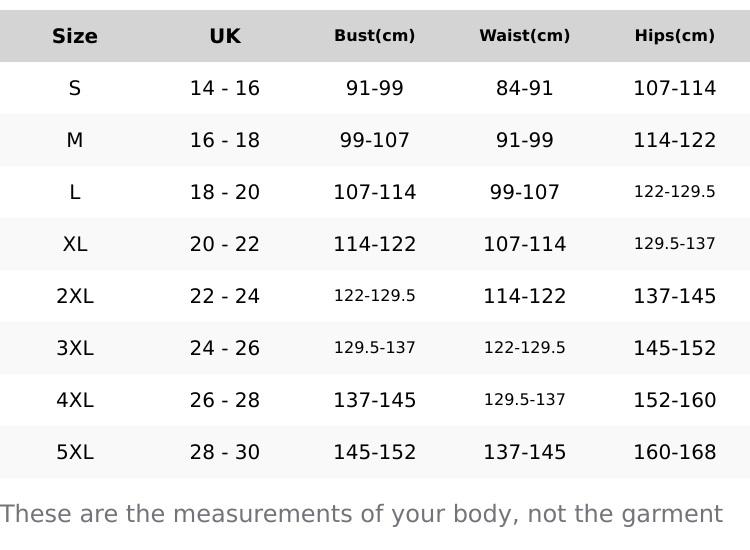
Task: Click the Hips(cm) column header
Action: pyautogui.click(x=674, y=35)
